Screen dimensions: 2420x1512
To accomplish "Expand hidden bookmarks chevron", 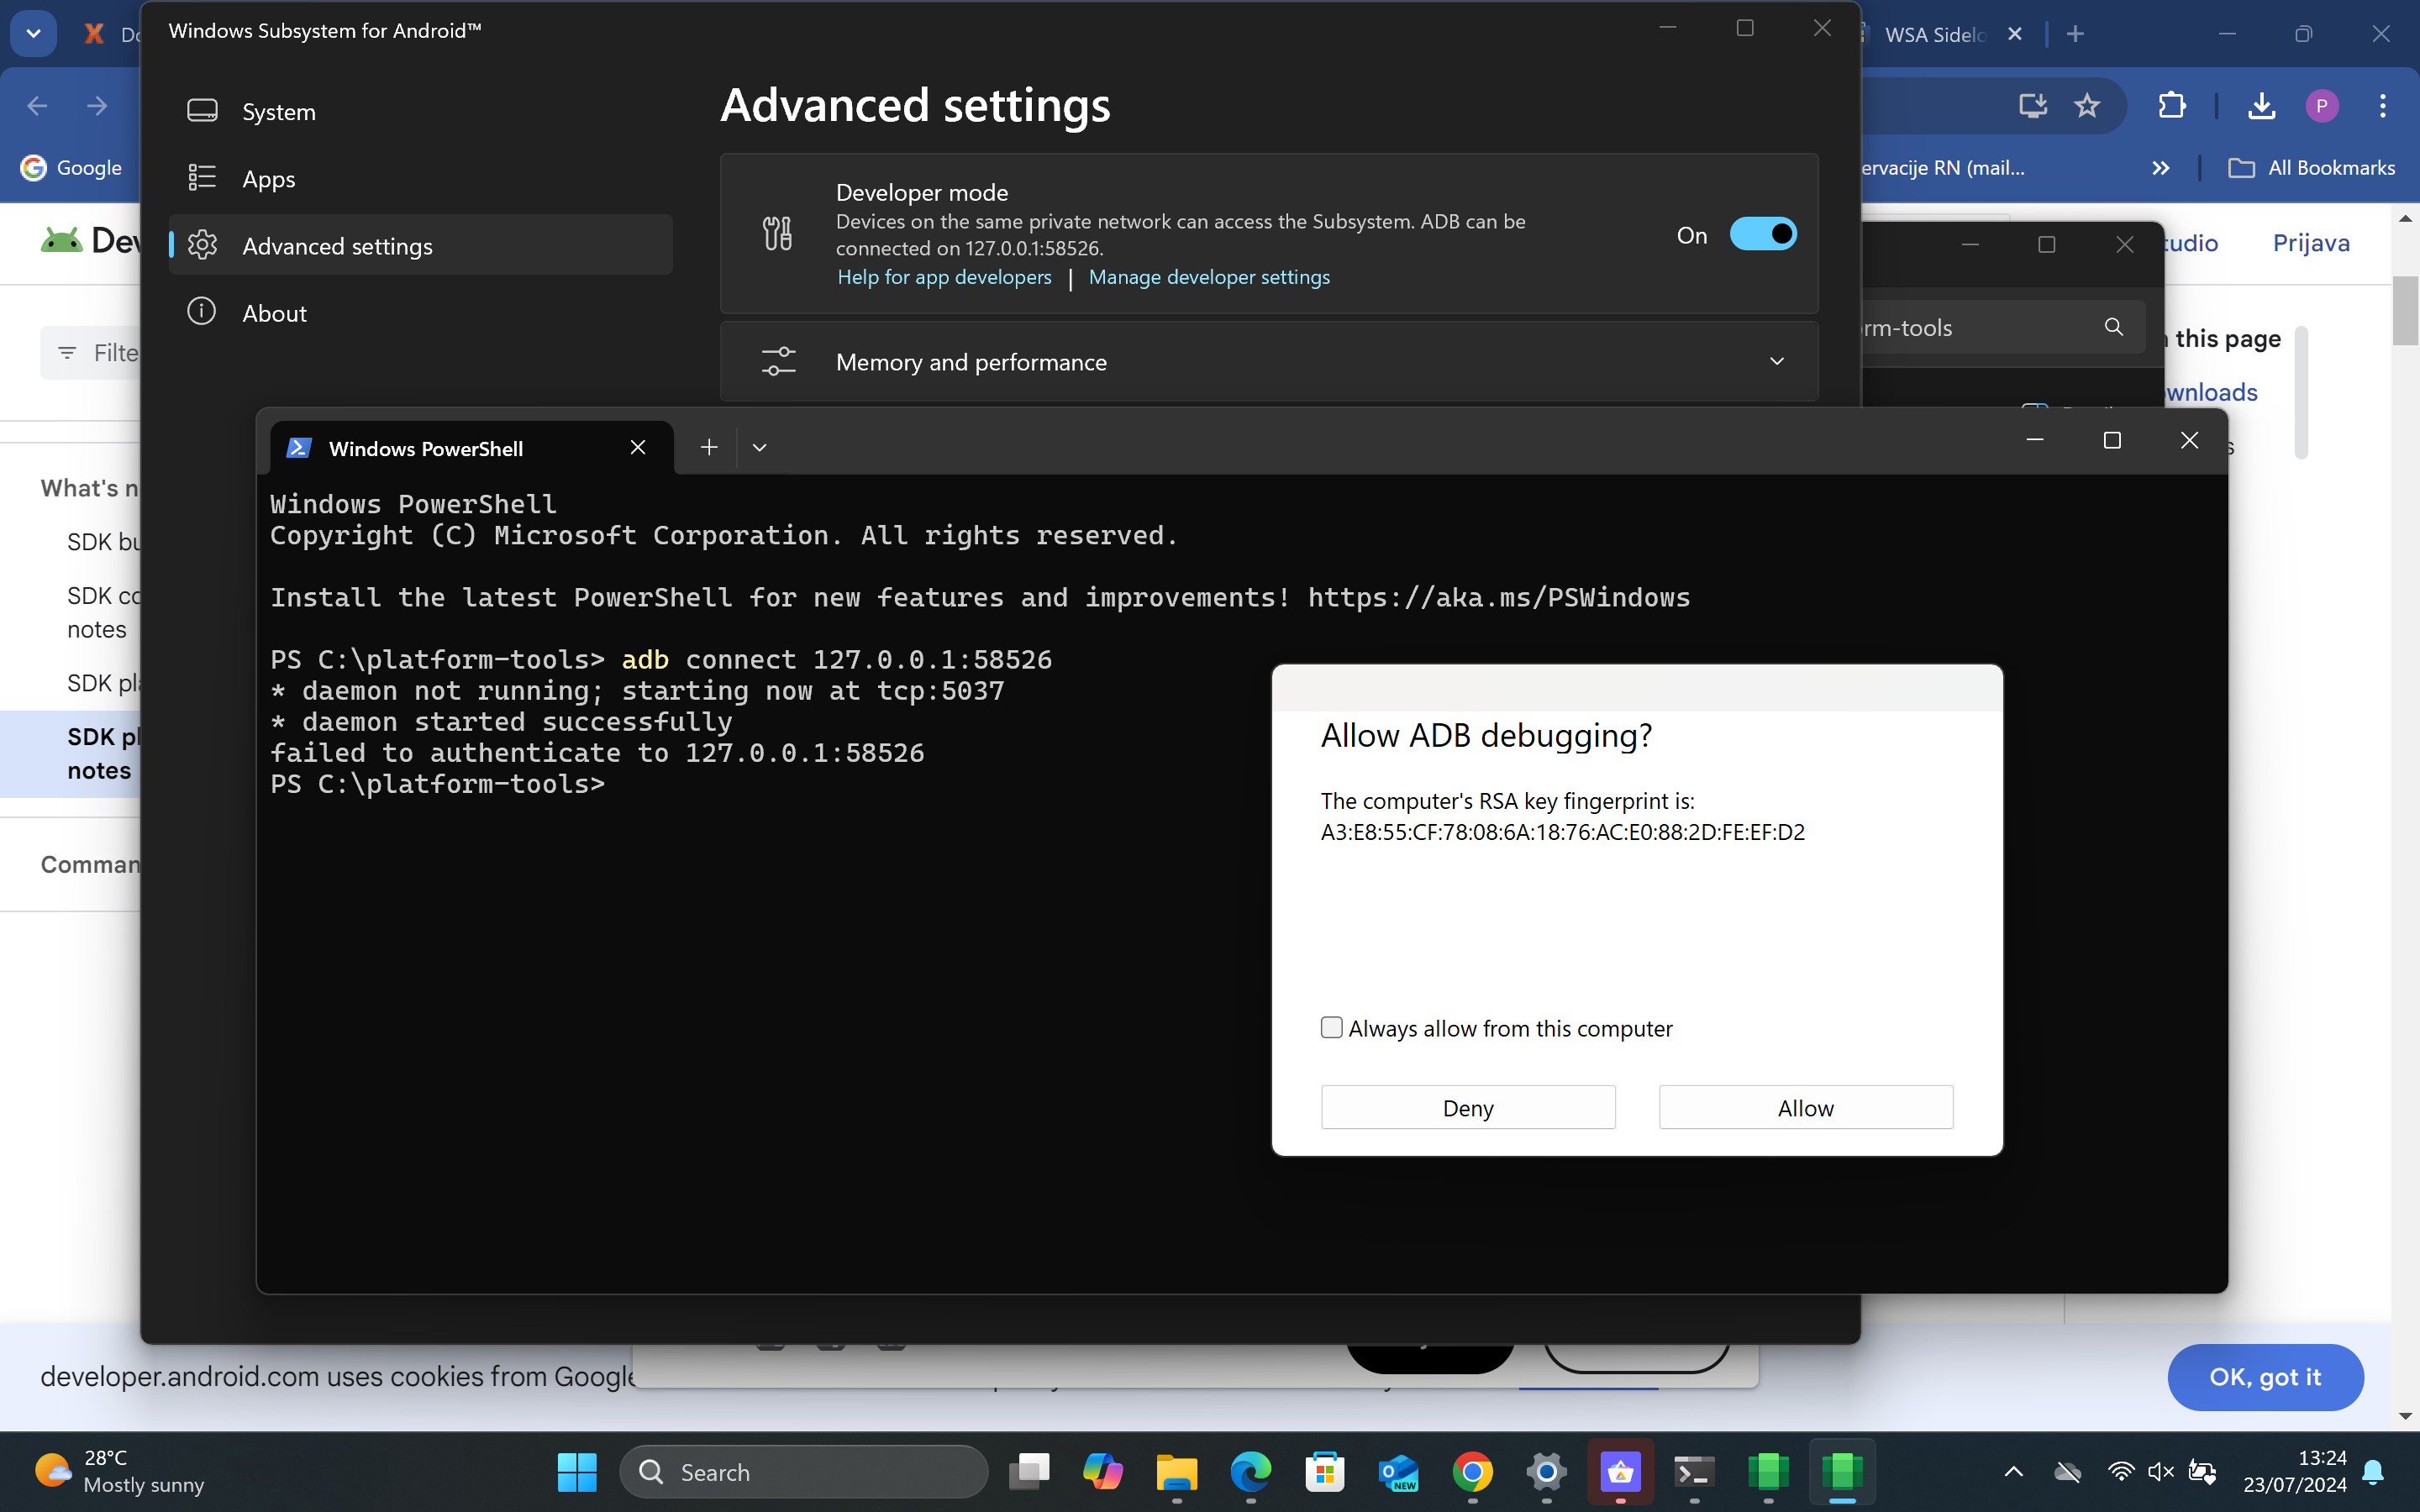I will tap(2160, 168).
